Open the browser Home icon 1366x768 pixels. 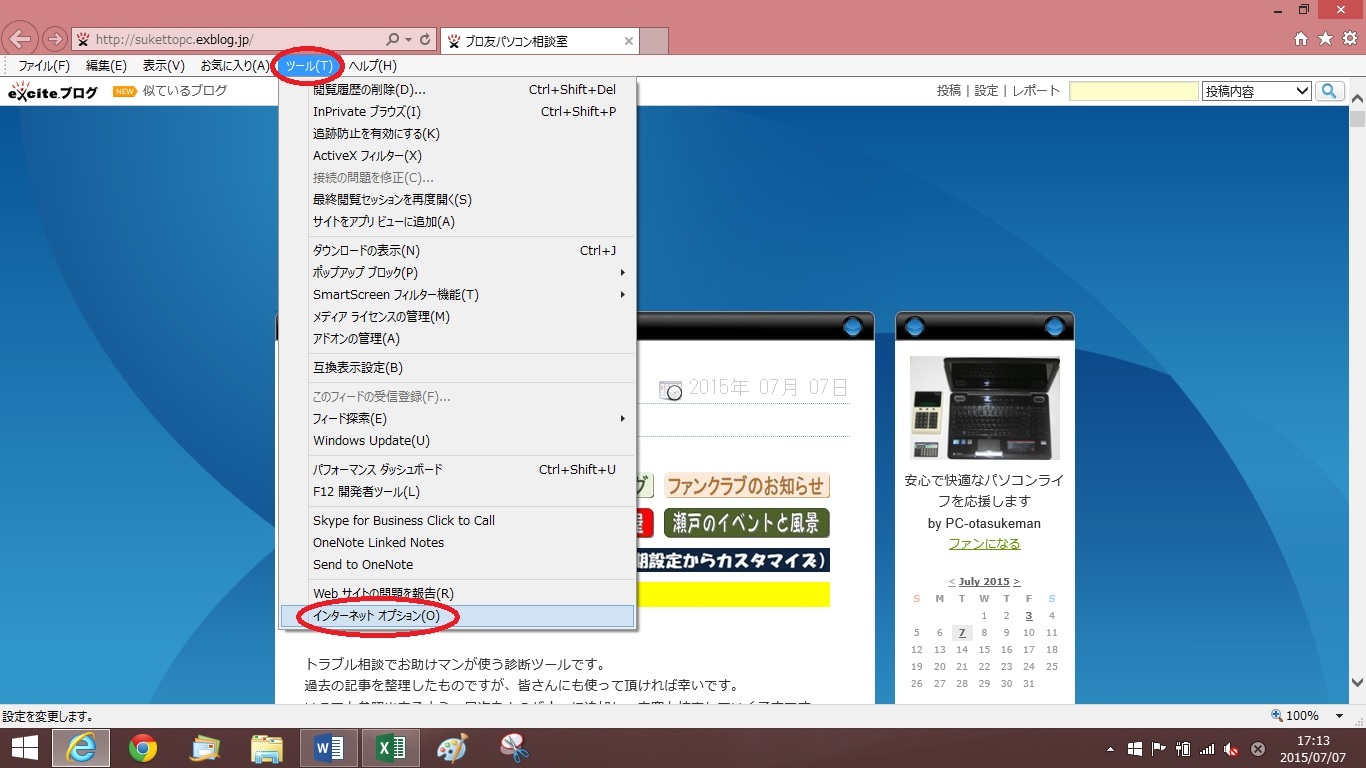pyautogui.click(x=1301, y=39)
